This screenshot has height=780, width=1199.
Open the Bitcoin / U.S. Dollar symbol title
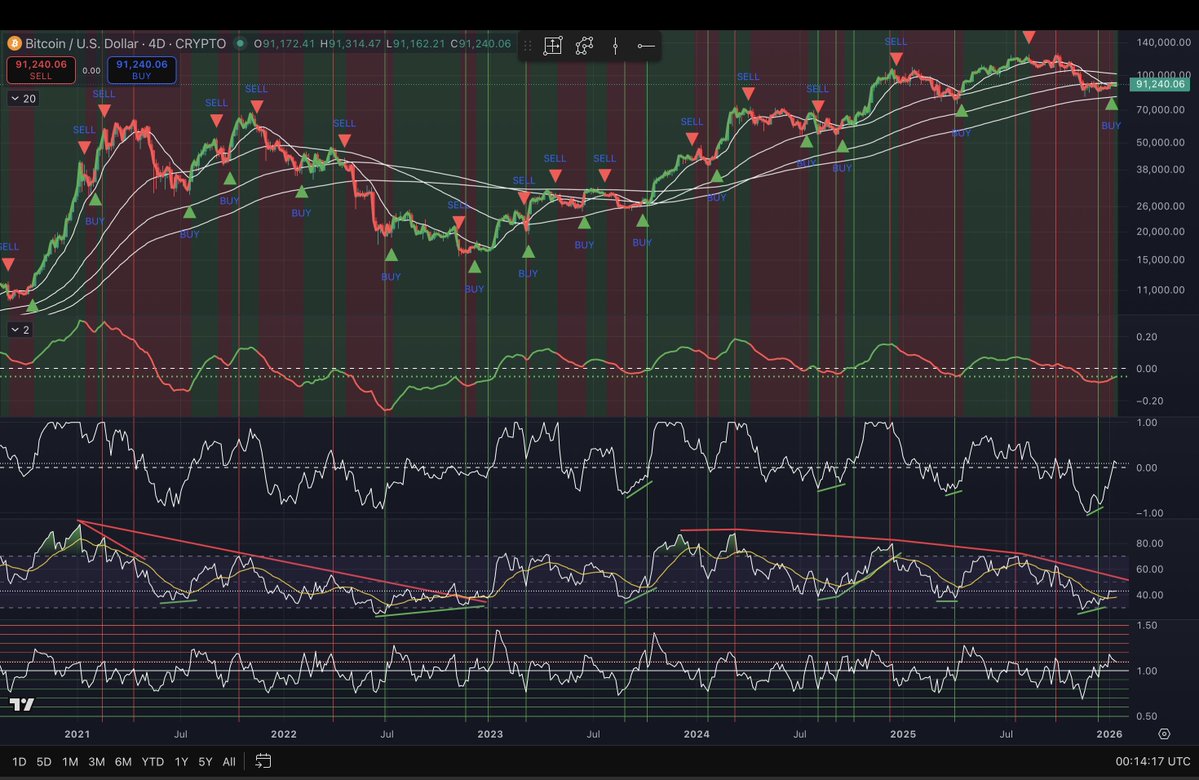(x=125, y=44)
